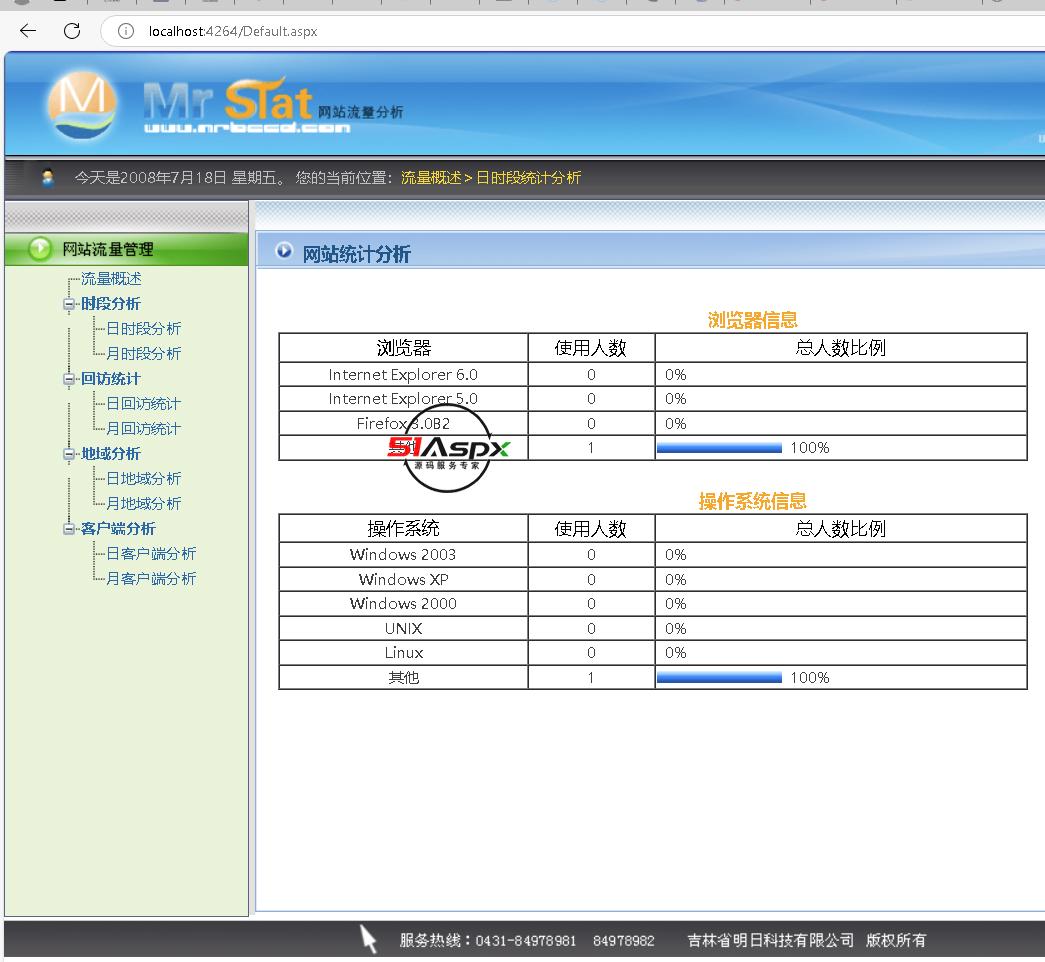Viewport: 1045px width, 962px height.
Task: Collapse the 地域分析 tree node
Action: coord(69,454)
